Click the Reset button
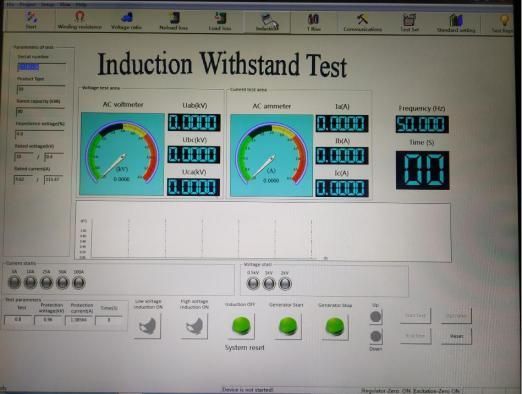522x394 pixels. click(x=456, y=336)
